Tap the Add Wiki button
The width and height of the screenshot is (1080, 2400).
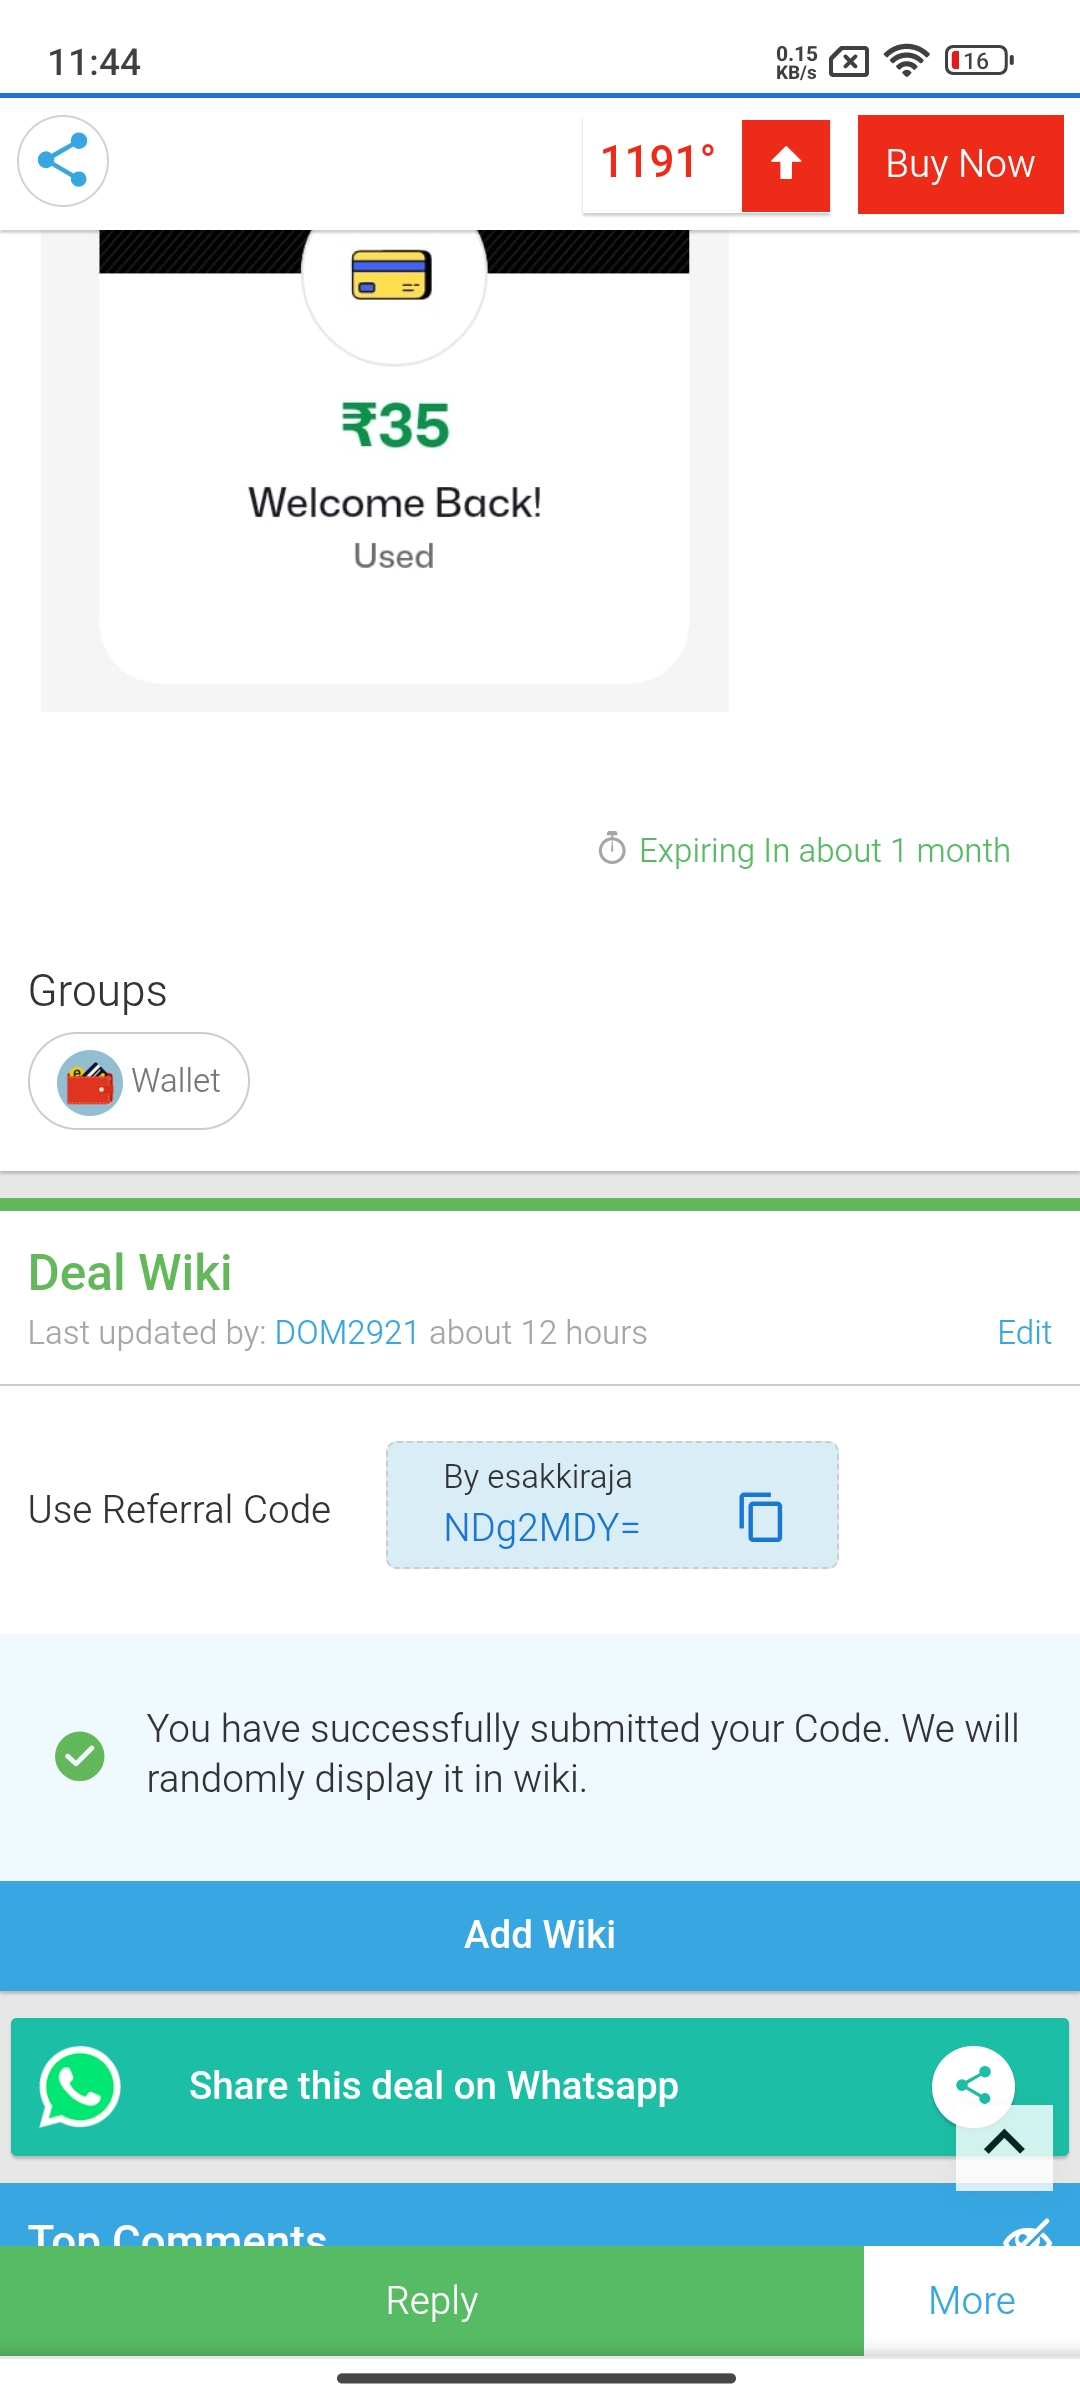point(540,1935)
